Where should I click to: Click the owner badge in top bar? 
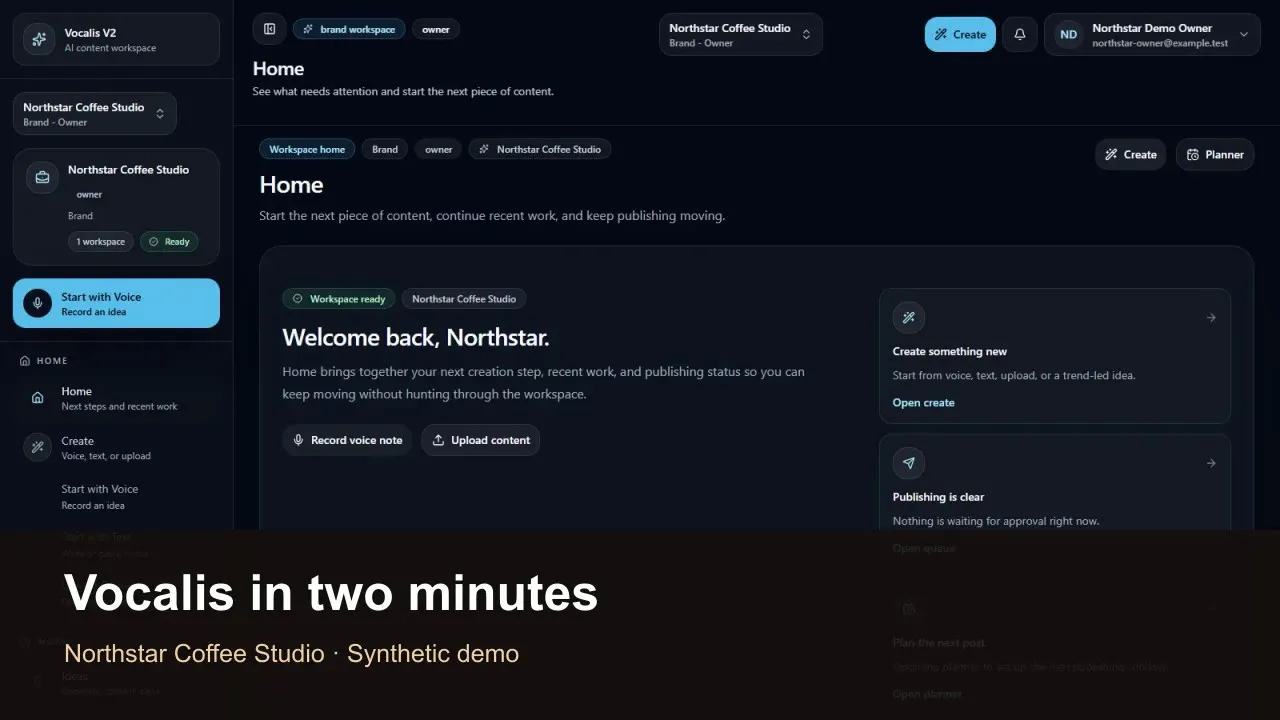click(x=436, y=29)
